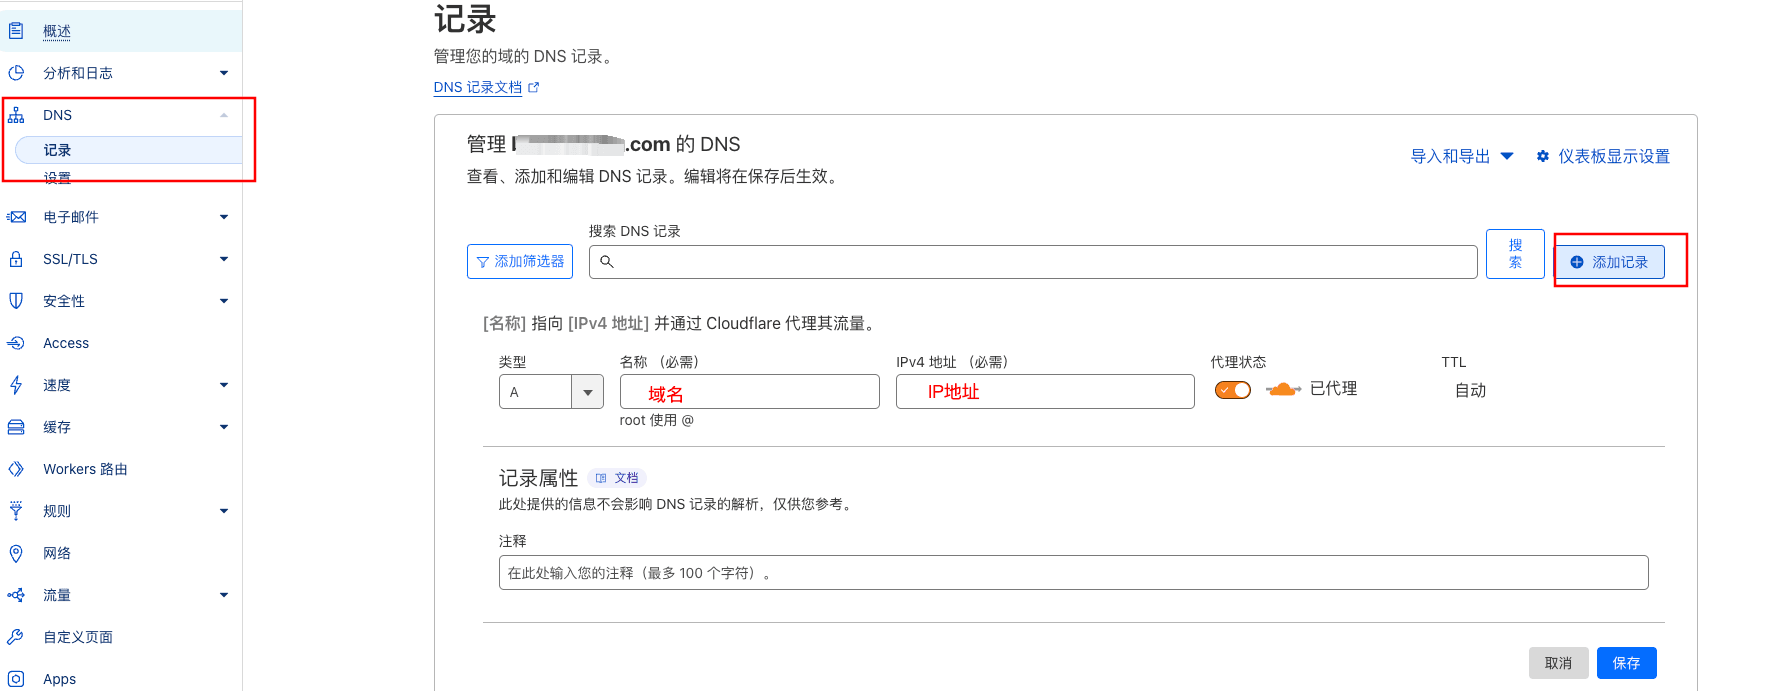Open the DNS records documentation link
Screen dimensions: 1769x691
pyautogui.click(x=478, y=87)
